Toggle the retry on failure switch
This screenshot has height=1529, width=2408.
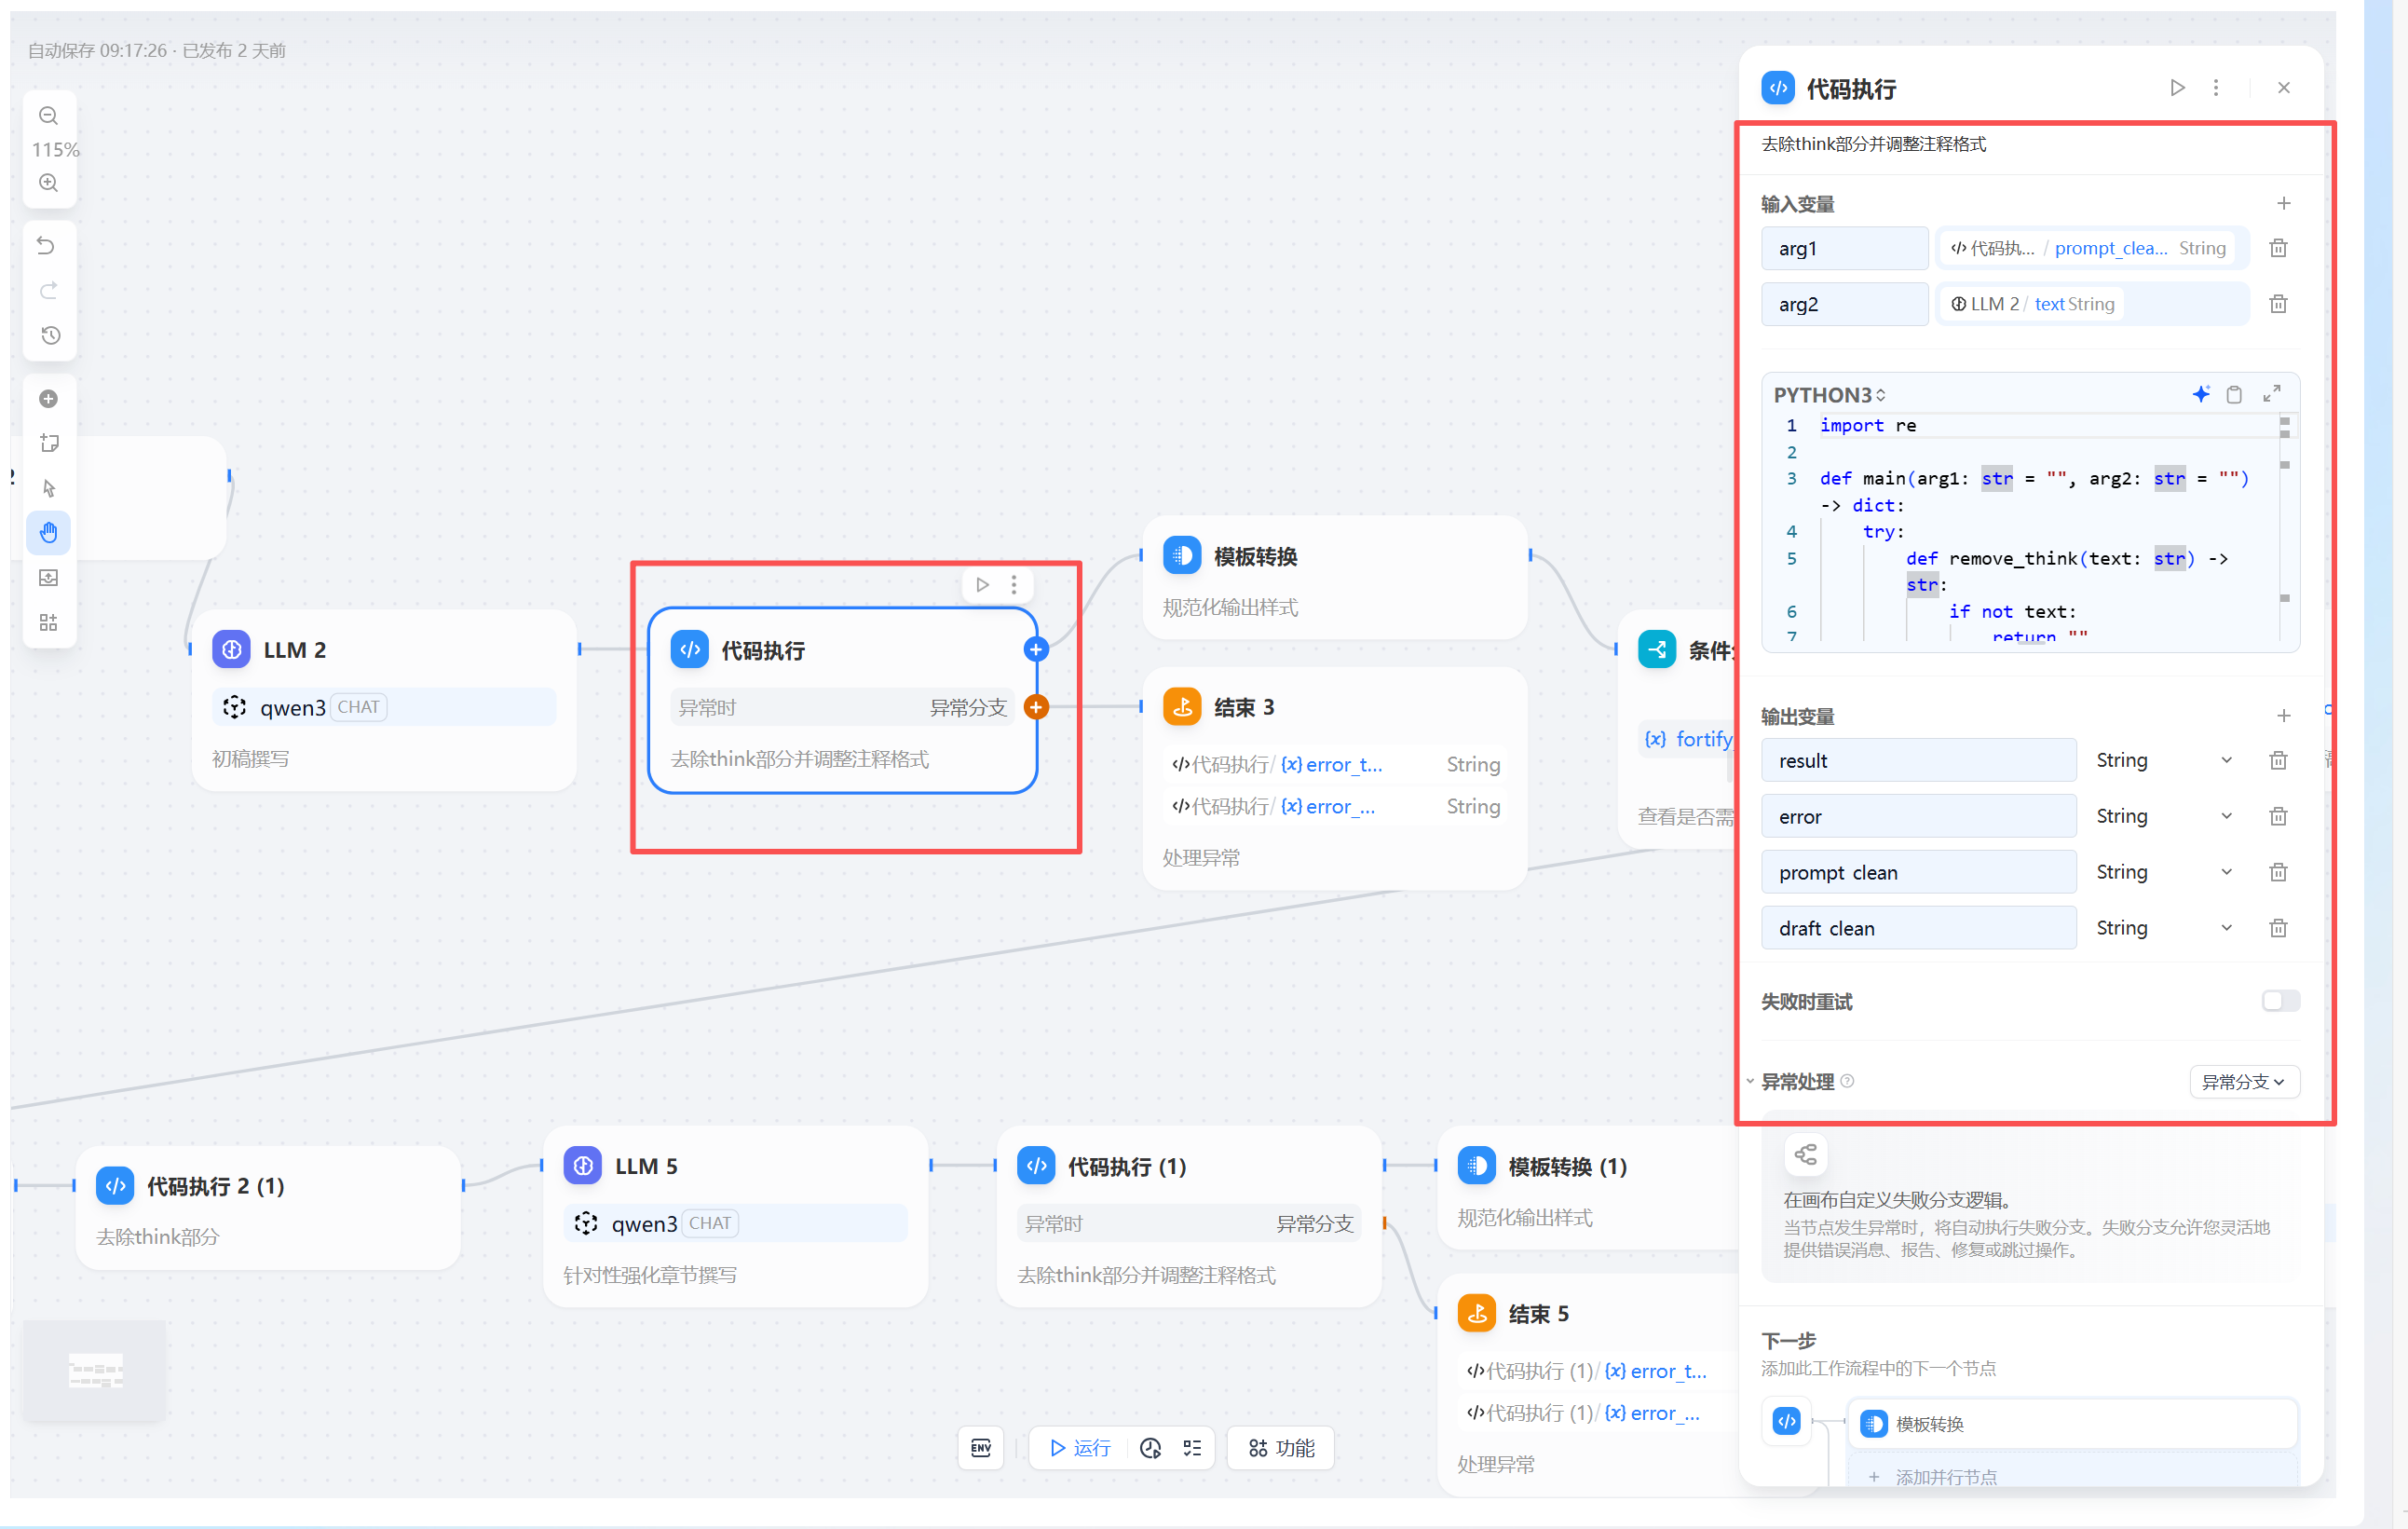(x=2280, y=1001)
